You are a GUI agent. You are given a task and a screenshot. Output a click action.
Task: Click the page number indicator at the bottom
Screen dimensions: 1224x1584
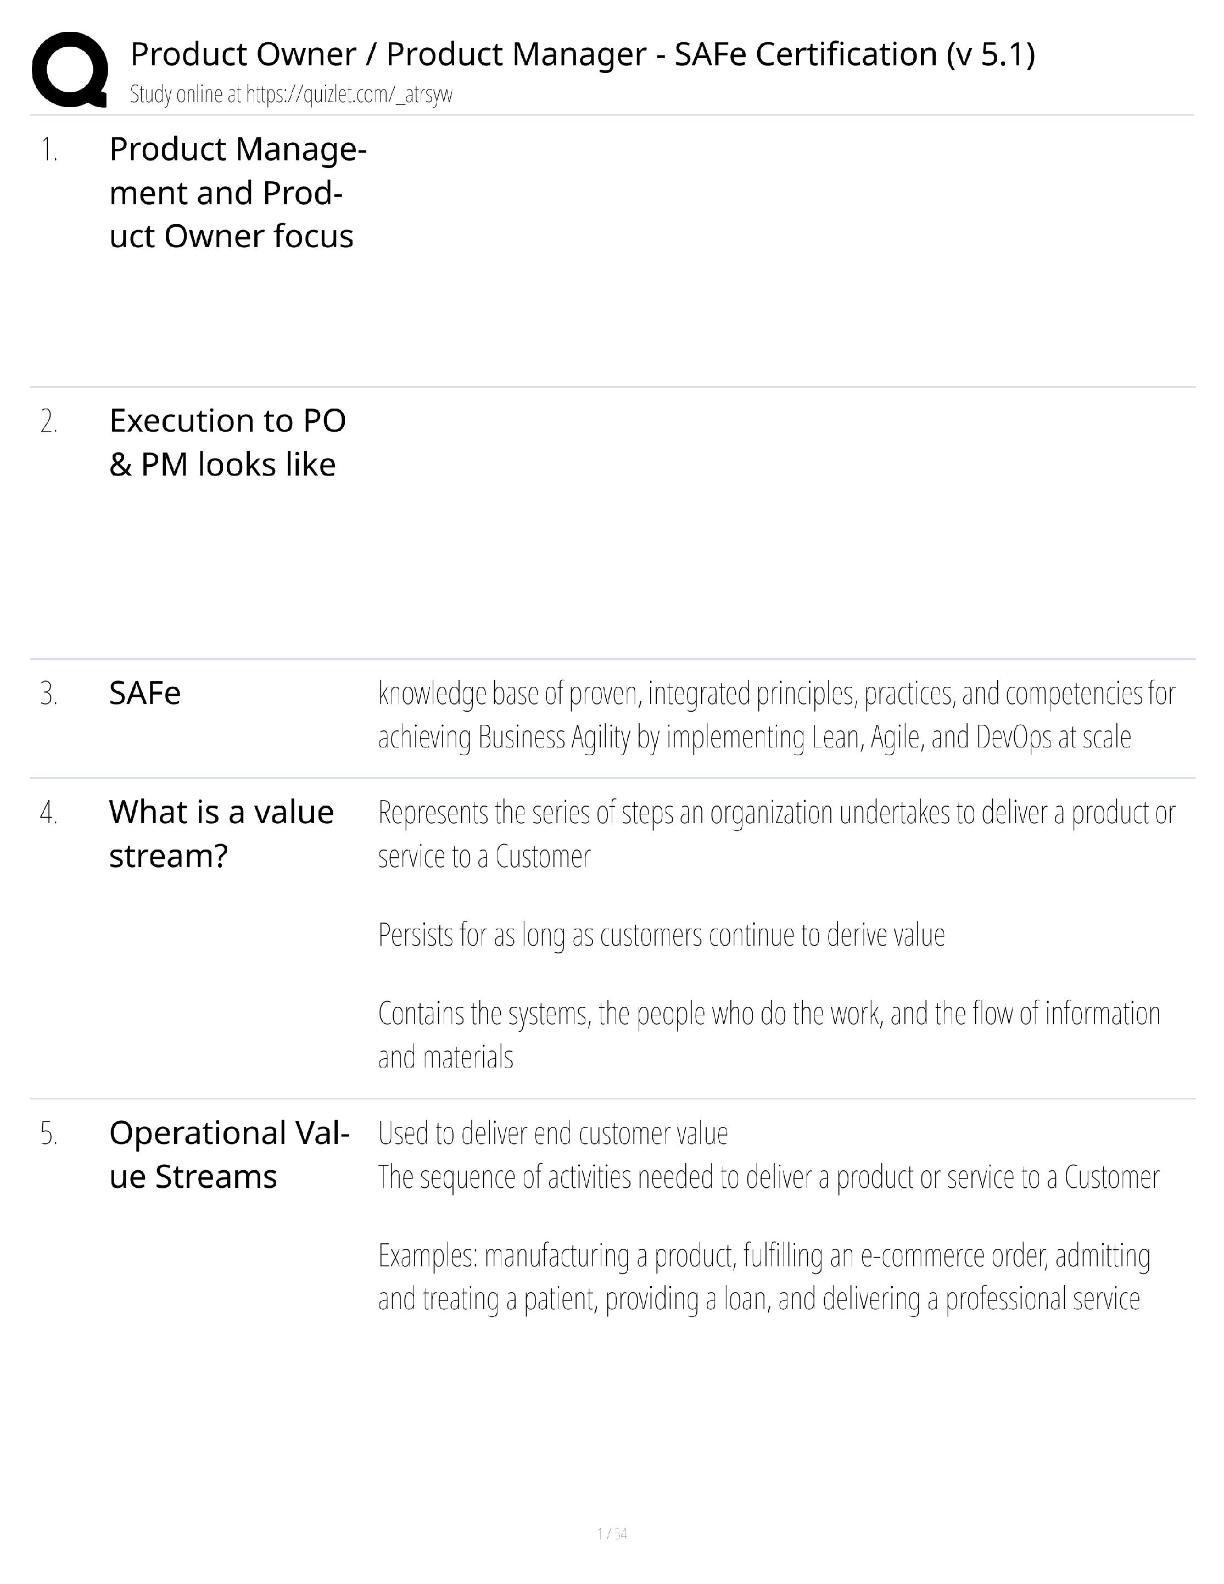click(611, 1534)
